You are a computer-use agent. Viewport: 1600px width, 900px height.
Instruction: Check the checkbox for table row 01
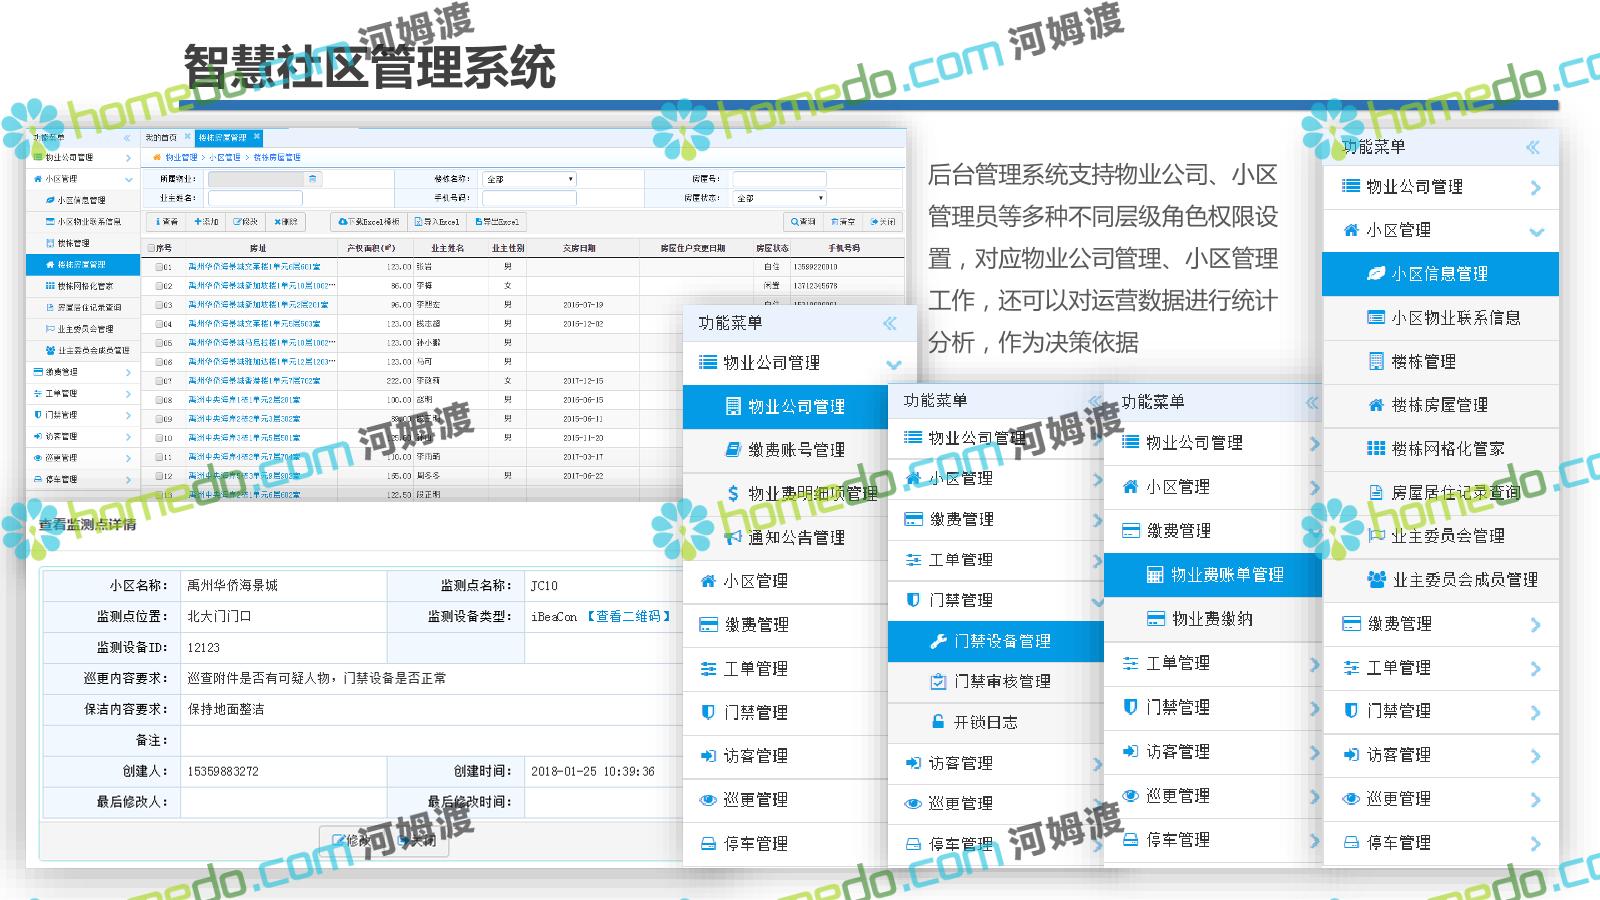(159, 267)
